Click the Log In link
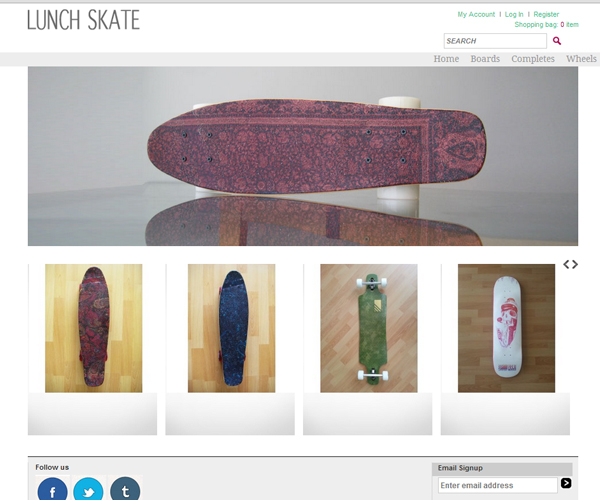 (514, 14)
